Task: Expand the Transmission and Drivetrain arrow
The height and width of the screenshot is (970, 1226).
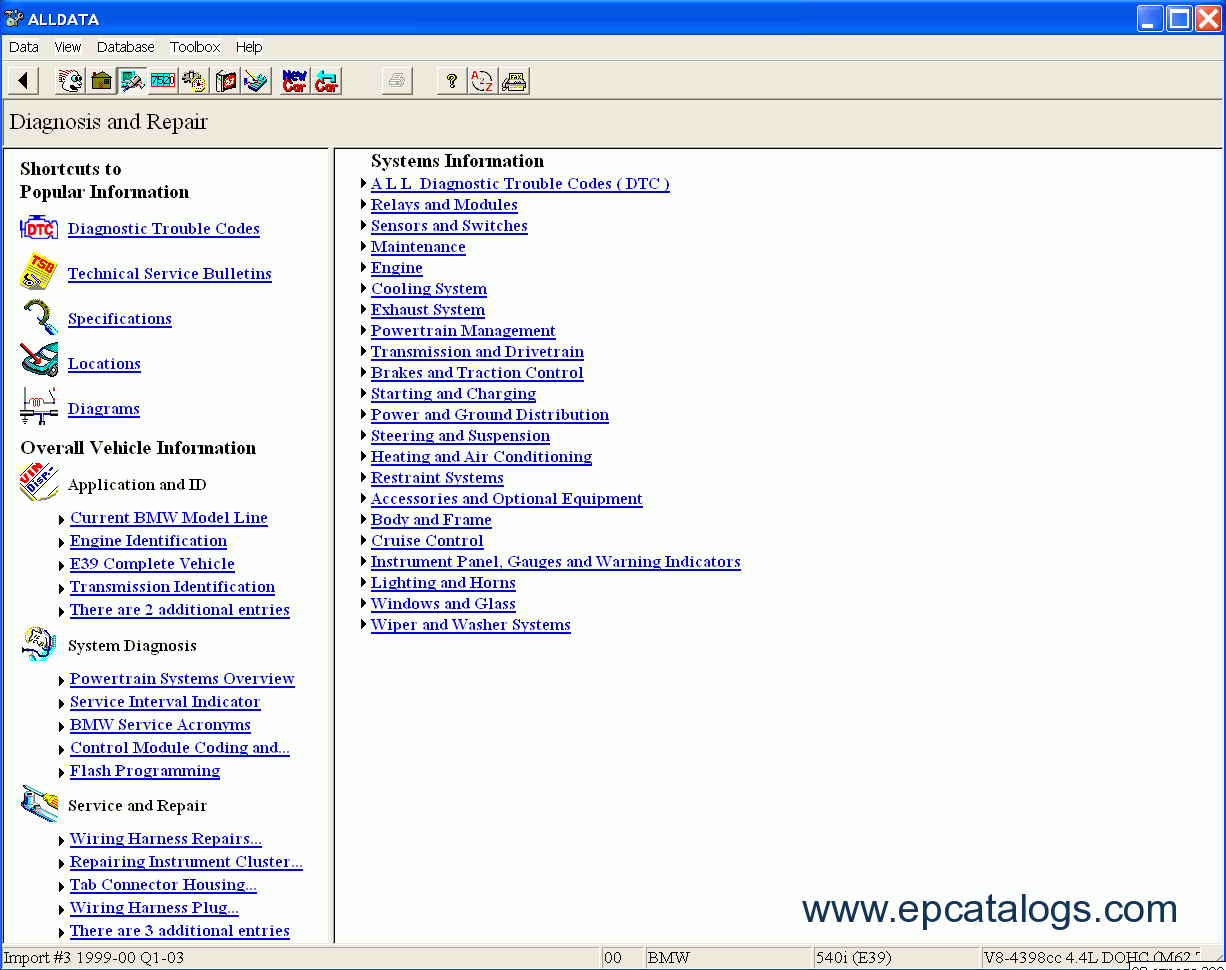Action: (x=364, y=352)
